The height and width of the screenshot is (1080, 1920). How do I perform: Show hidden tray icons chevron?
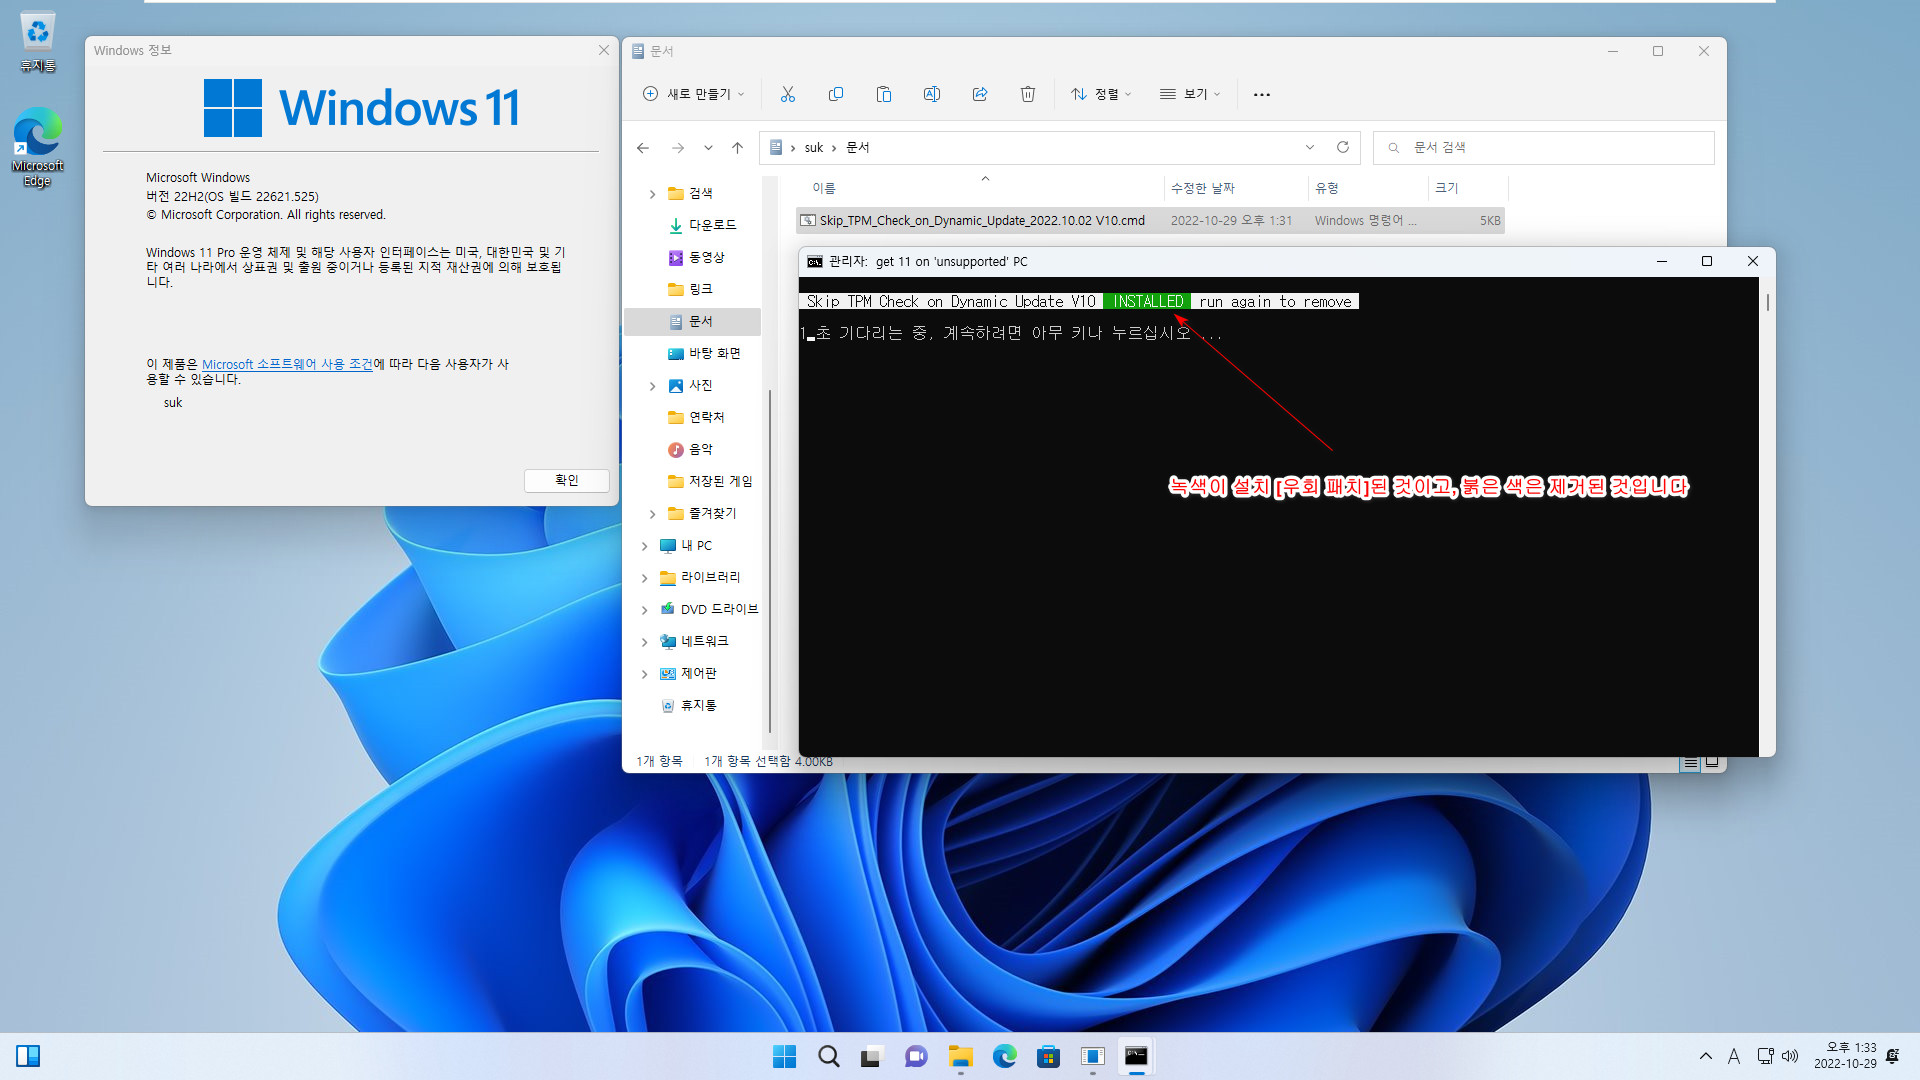pos(1706,1056)
